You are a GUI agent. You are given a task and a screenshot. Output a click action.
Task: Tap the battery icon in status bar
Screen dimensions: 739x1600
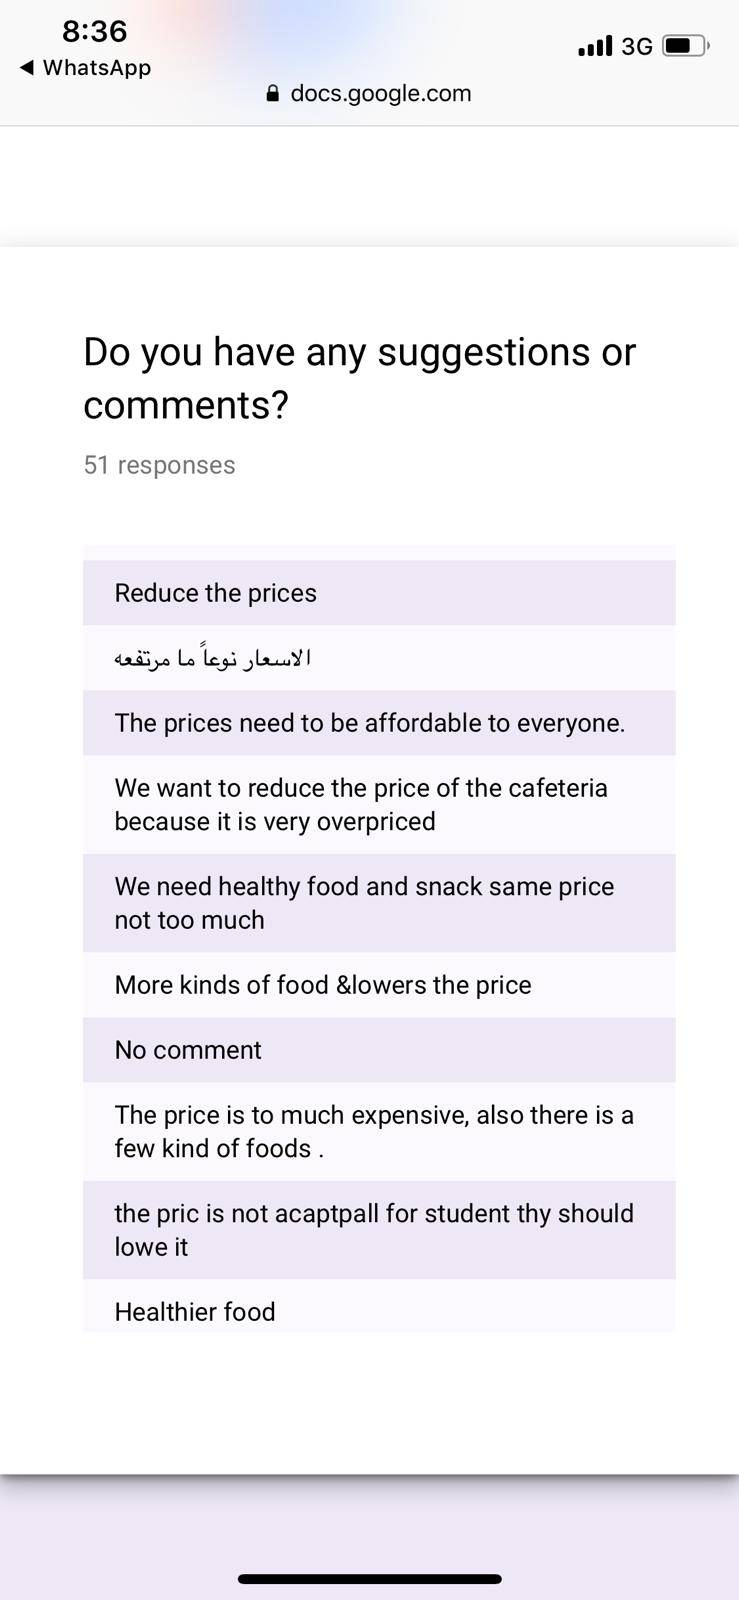[x=686, y=46]
